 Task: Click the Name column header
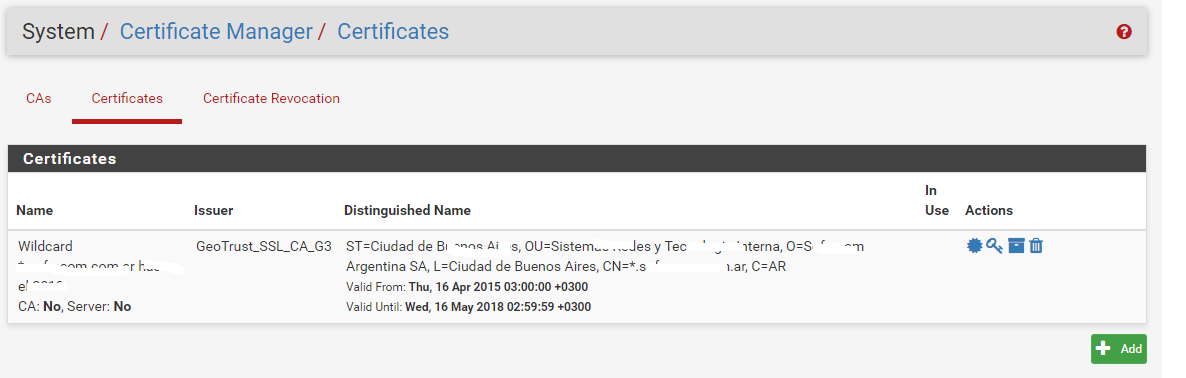click(35, 210)
